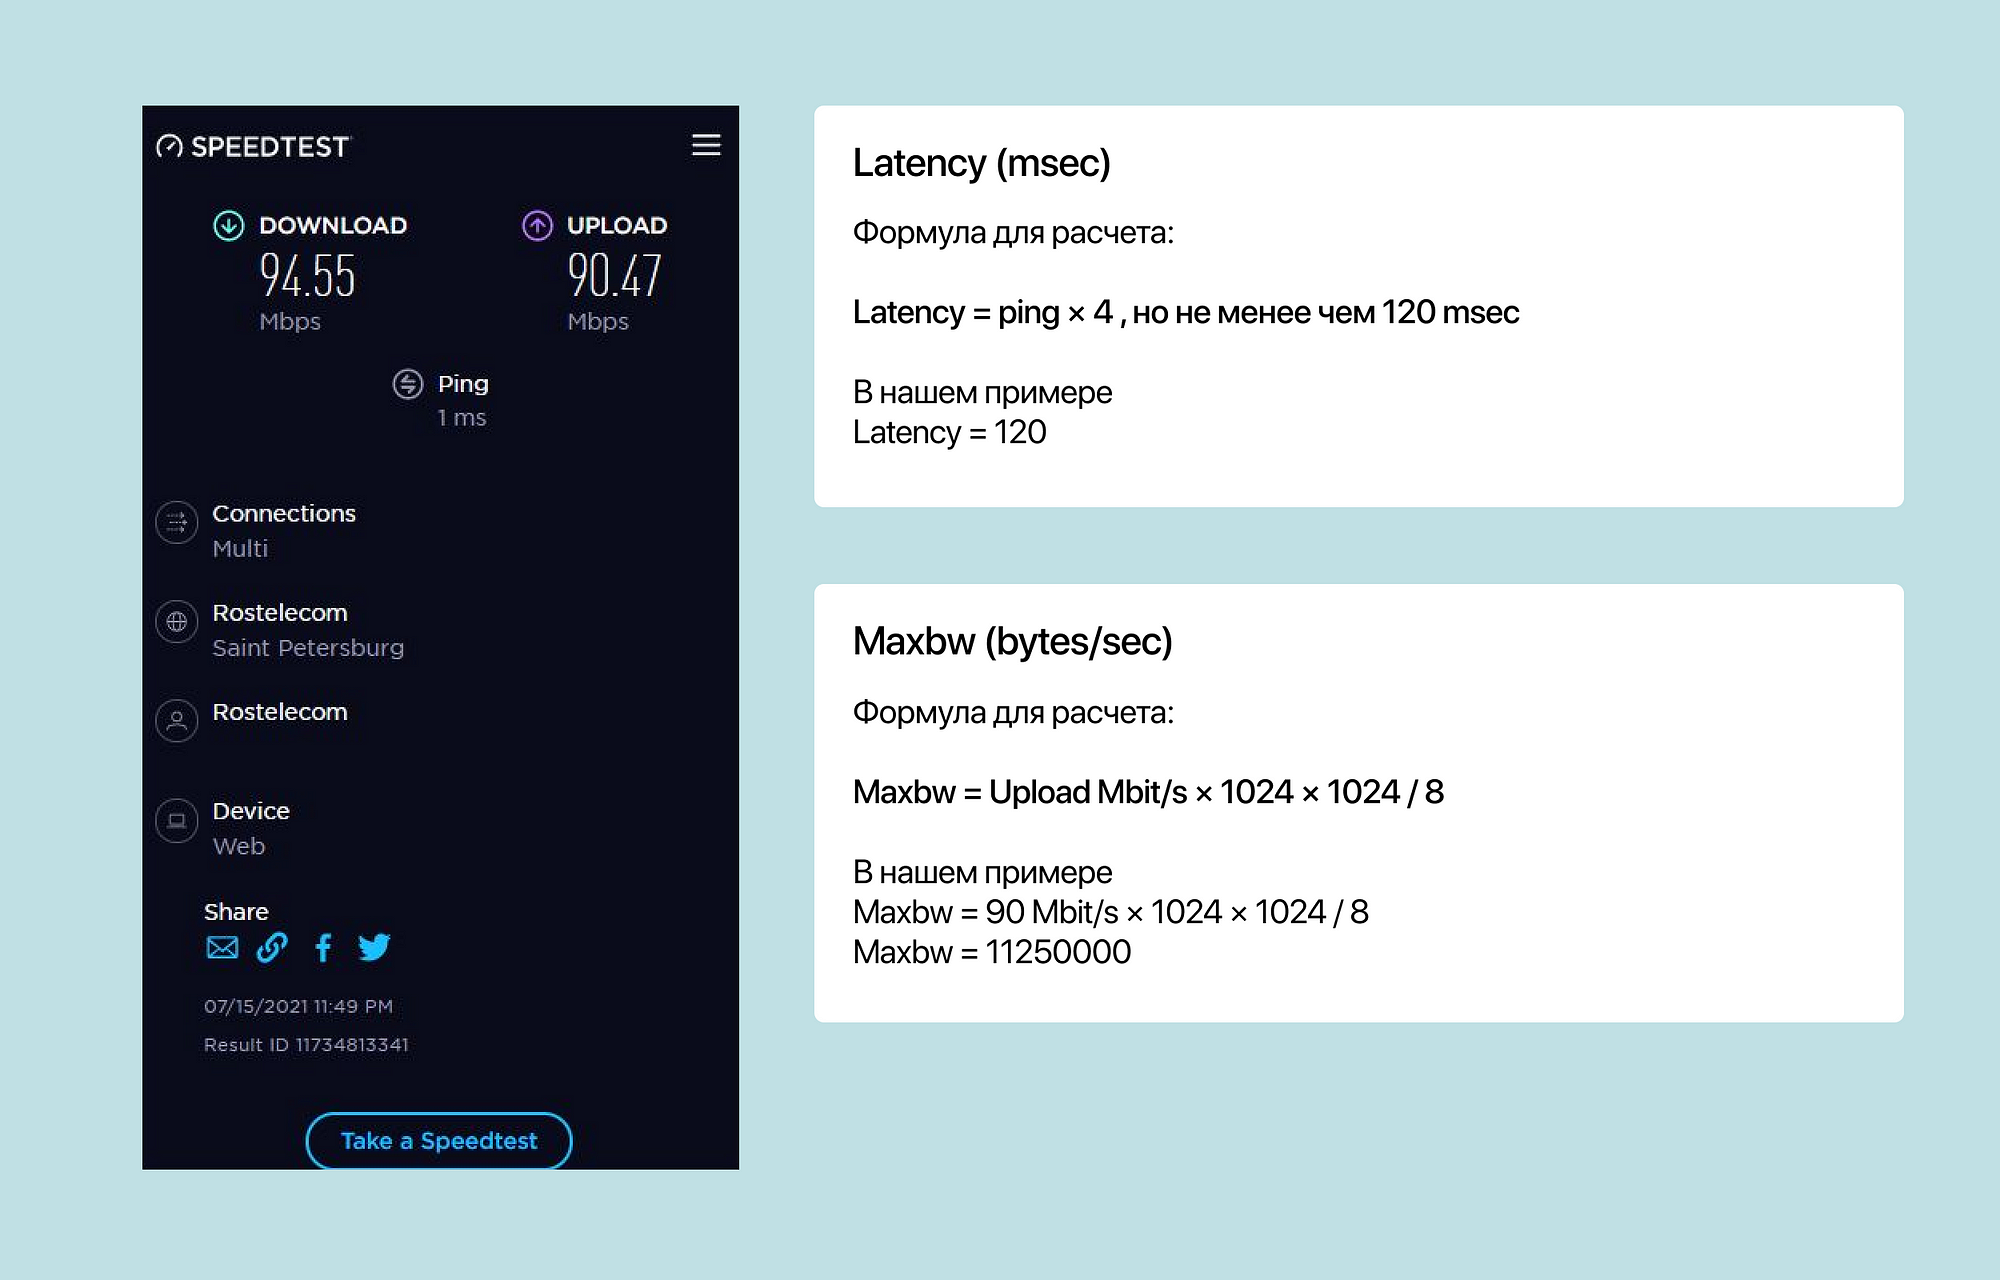Click the DOWNLOAD label
Image resolution: width=2000 pixels, height=1280 pixels.
(x=333, y=226)
